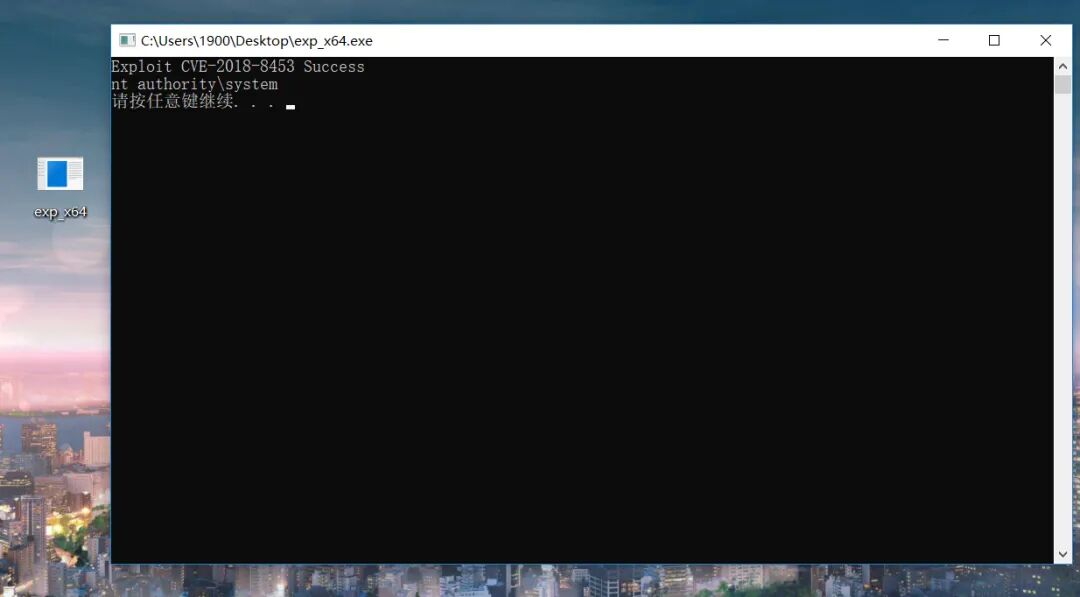This screenshot has height=597, width=1080.
Task: Click the title bar path C:\Users\1900\Desktop\exp_x64.exe
Action: click(x=257, y=41)
